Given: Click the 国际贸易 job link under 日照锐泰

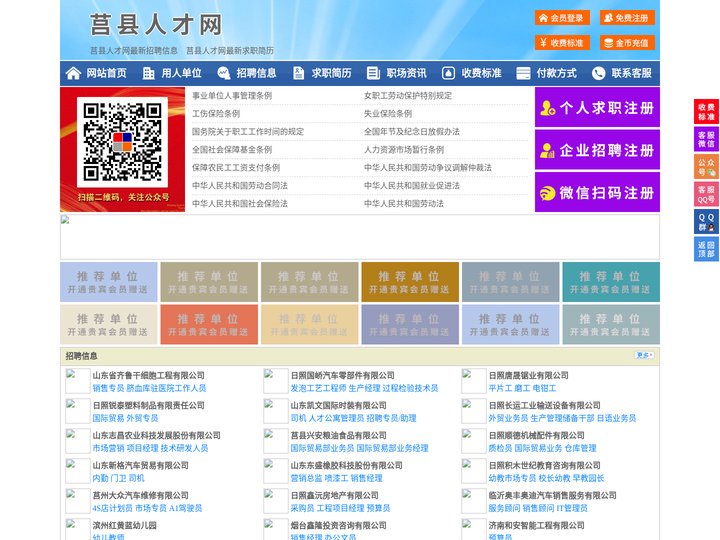Looking at the screenshot, I should pos(108,418).
